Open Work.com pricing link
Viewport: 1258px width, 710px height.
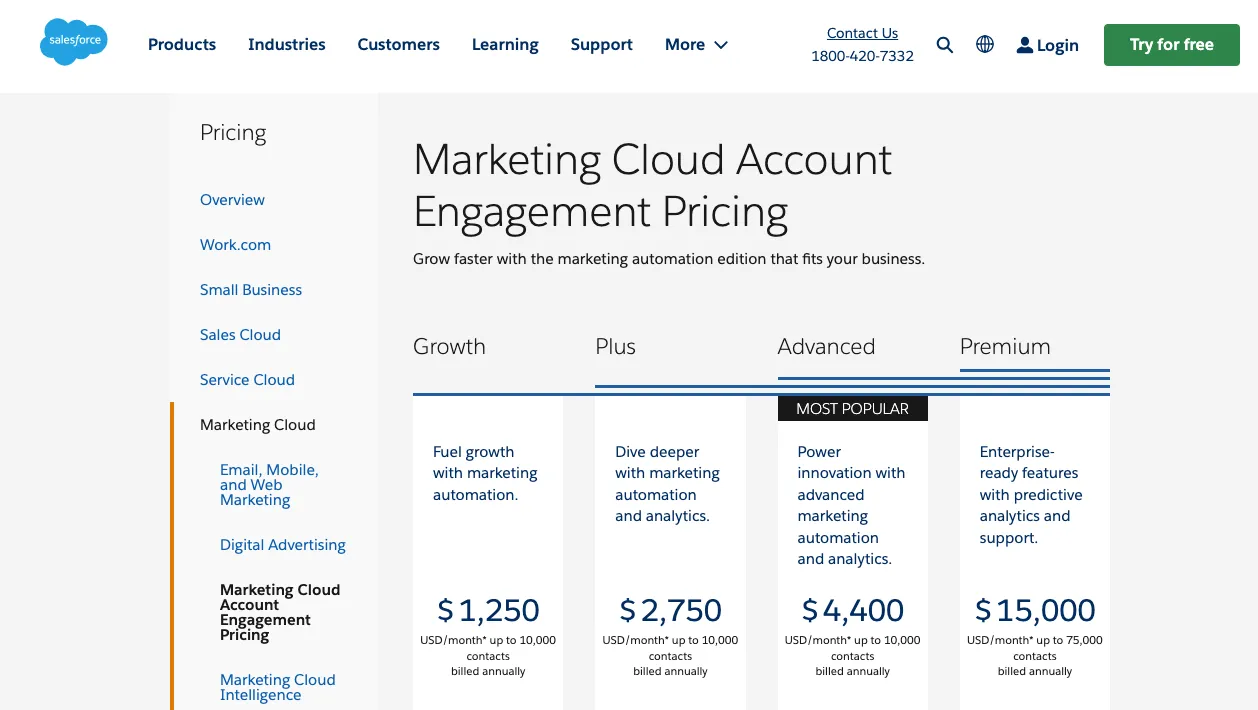point(235,245)
